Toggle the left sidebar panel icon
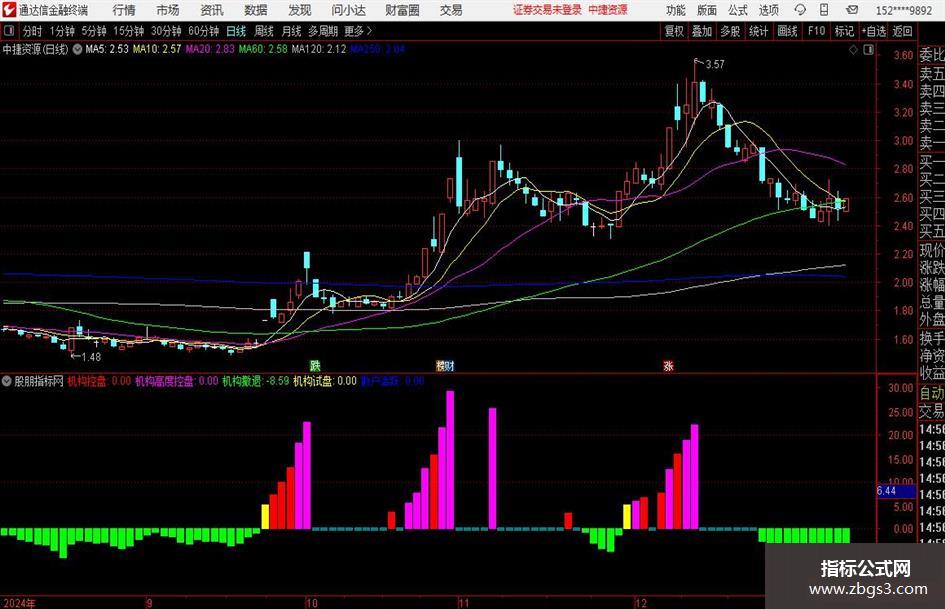This screenshot has width=945, height=609. [9, 31]
